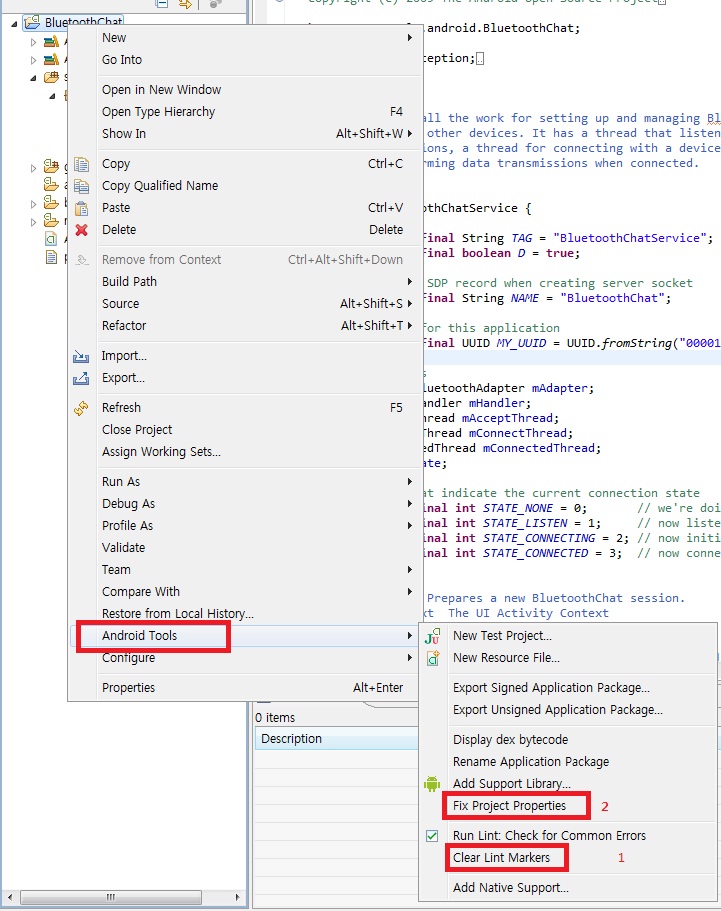
Task: Click the Paste clipboard icon
Action: tap(81, 208)
